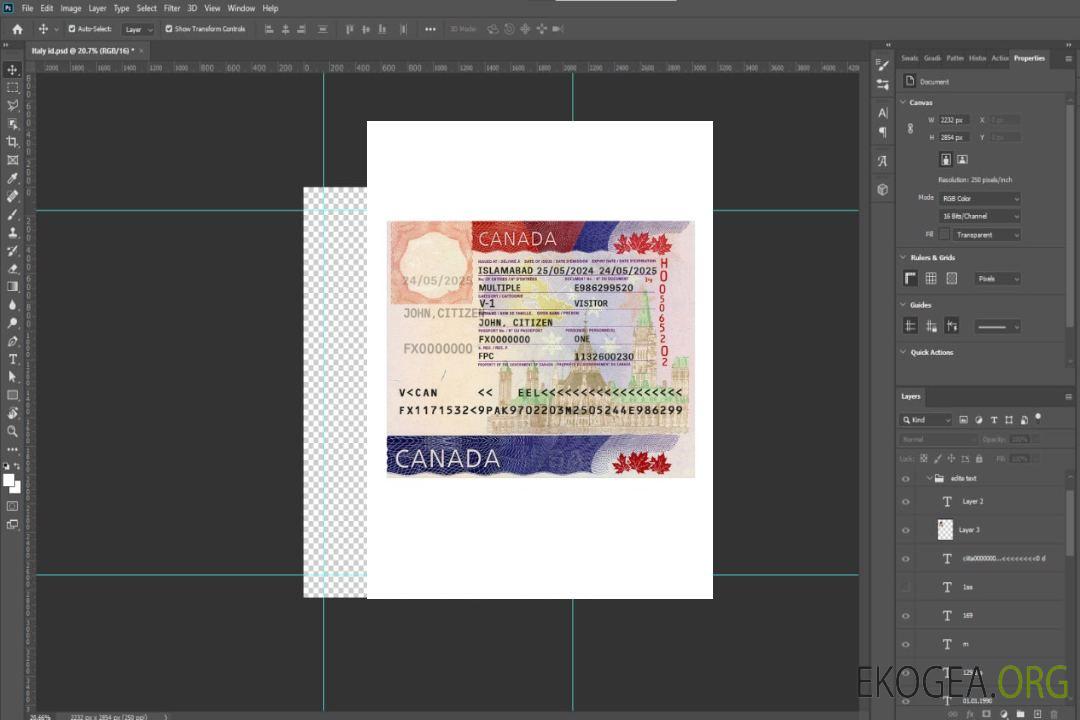Open the Glyphs panel icon
Image resolution: width=1080 pixels, height=720 pixels.
pos(883,161)
